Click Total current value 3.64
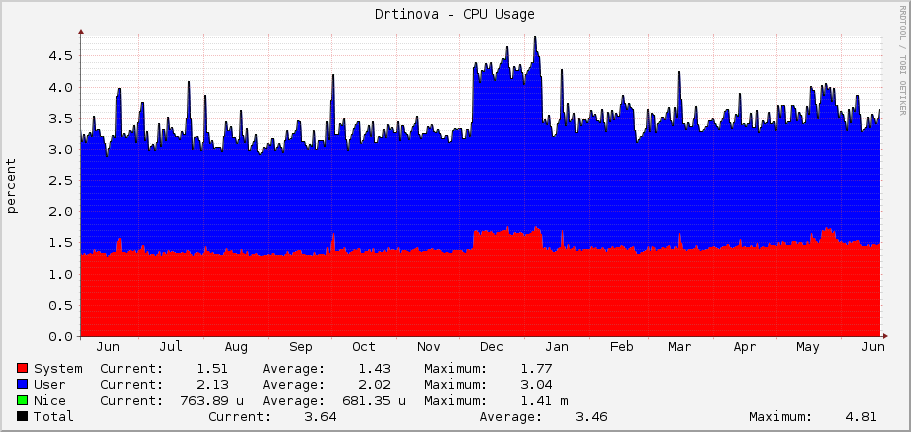 [320, 416]
